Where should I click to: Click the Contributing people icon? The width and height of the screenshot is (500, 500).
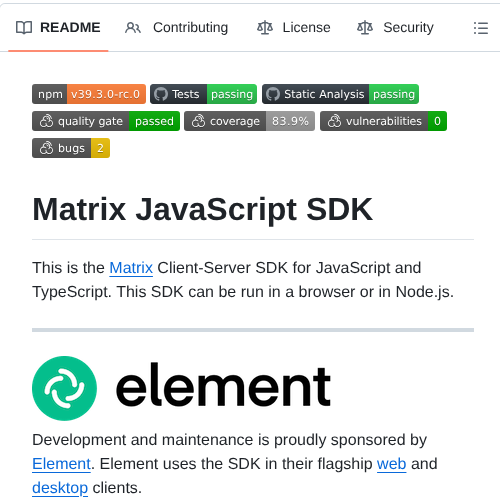click(x=133, y=28)
